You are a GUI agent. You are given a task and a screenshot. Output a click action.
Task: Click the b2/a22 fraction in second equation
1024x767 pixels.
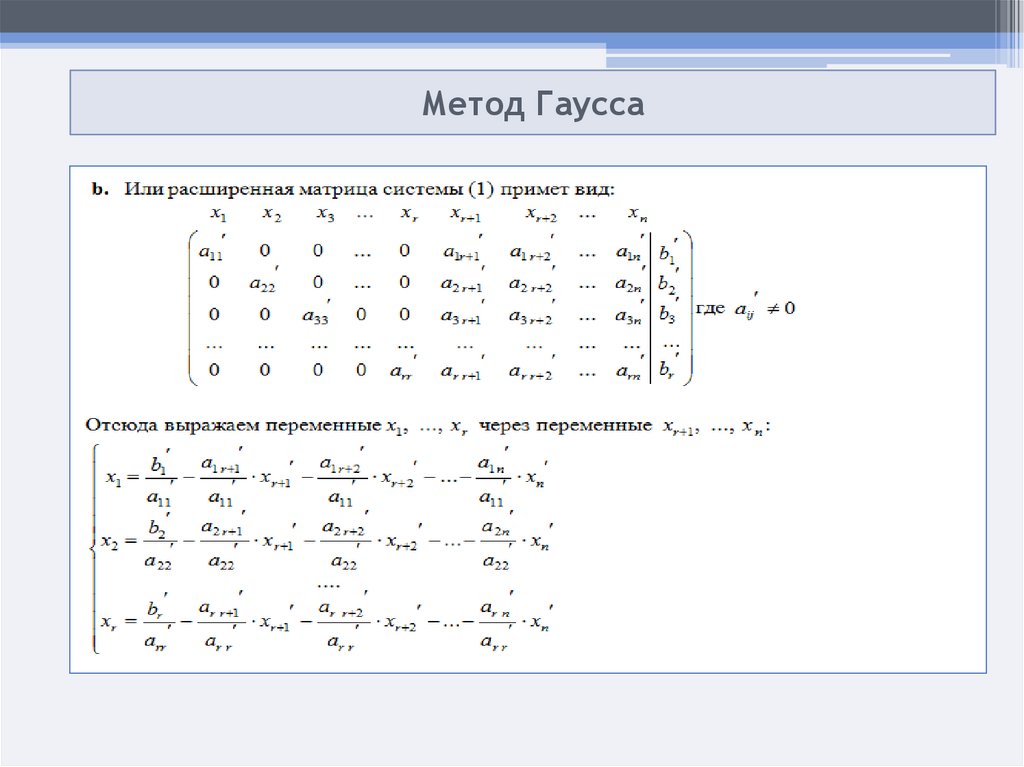pos(158,544)
